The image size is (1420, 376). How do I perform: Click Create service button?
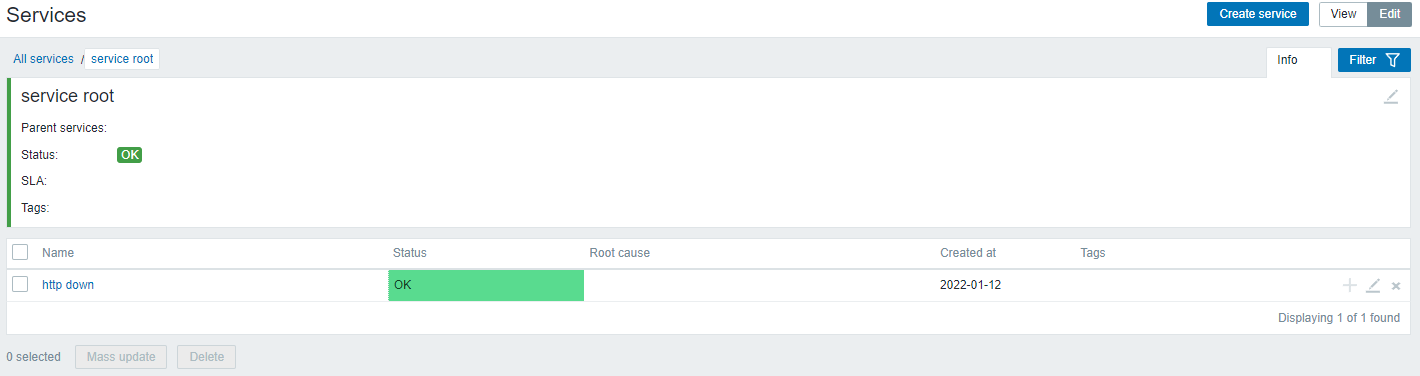[x=1258, y=14]
